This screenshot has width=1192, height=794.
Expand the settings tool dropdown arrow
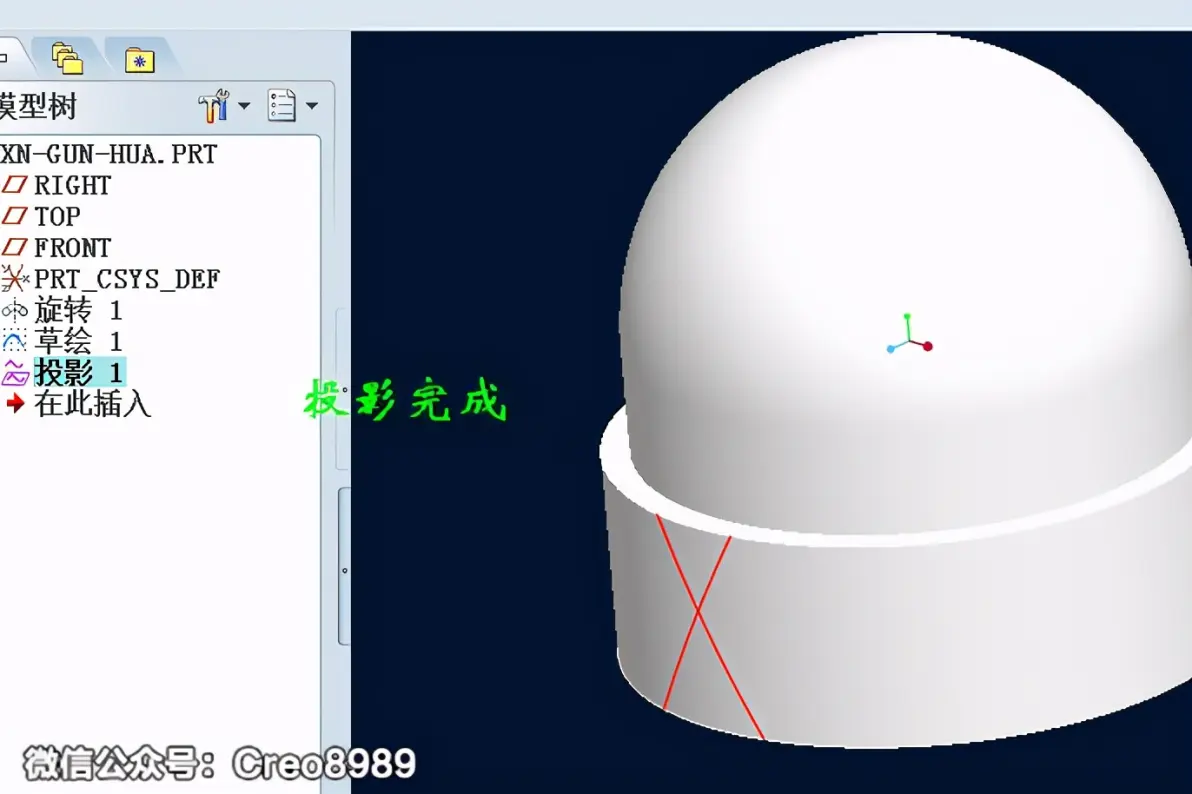point(244,106)
